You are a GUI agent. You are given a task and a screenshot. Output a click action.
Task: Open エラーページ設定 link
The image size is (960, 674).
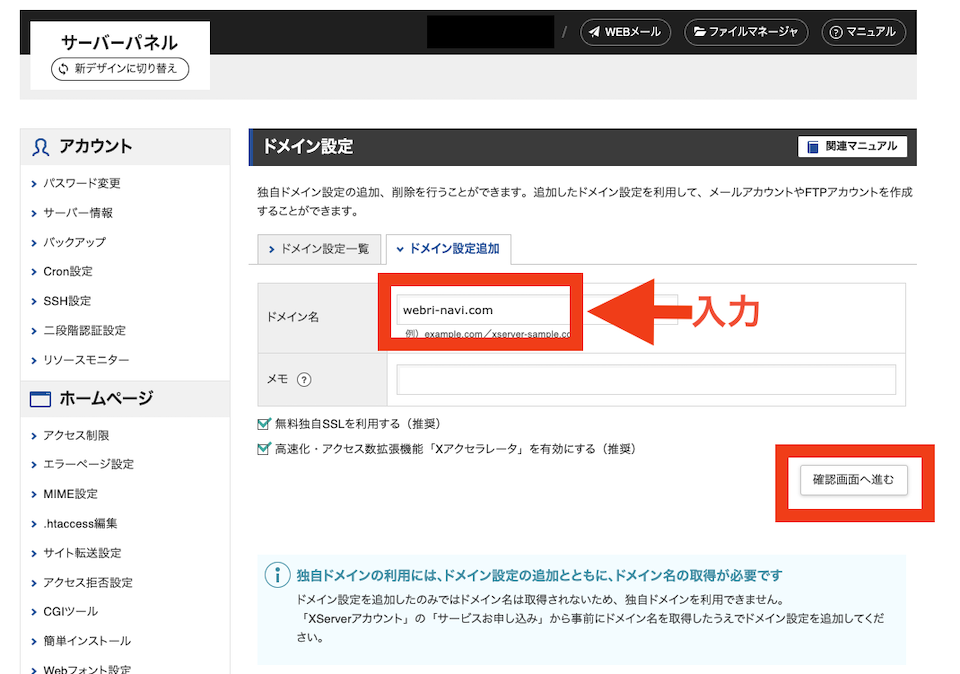click(88, 464)
